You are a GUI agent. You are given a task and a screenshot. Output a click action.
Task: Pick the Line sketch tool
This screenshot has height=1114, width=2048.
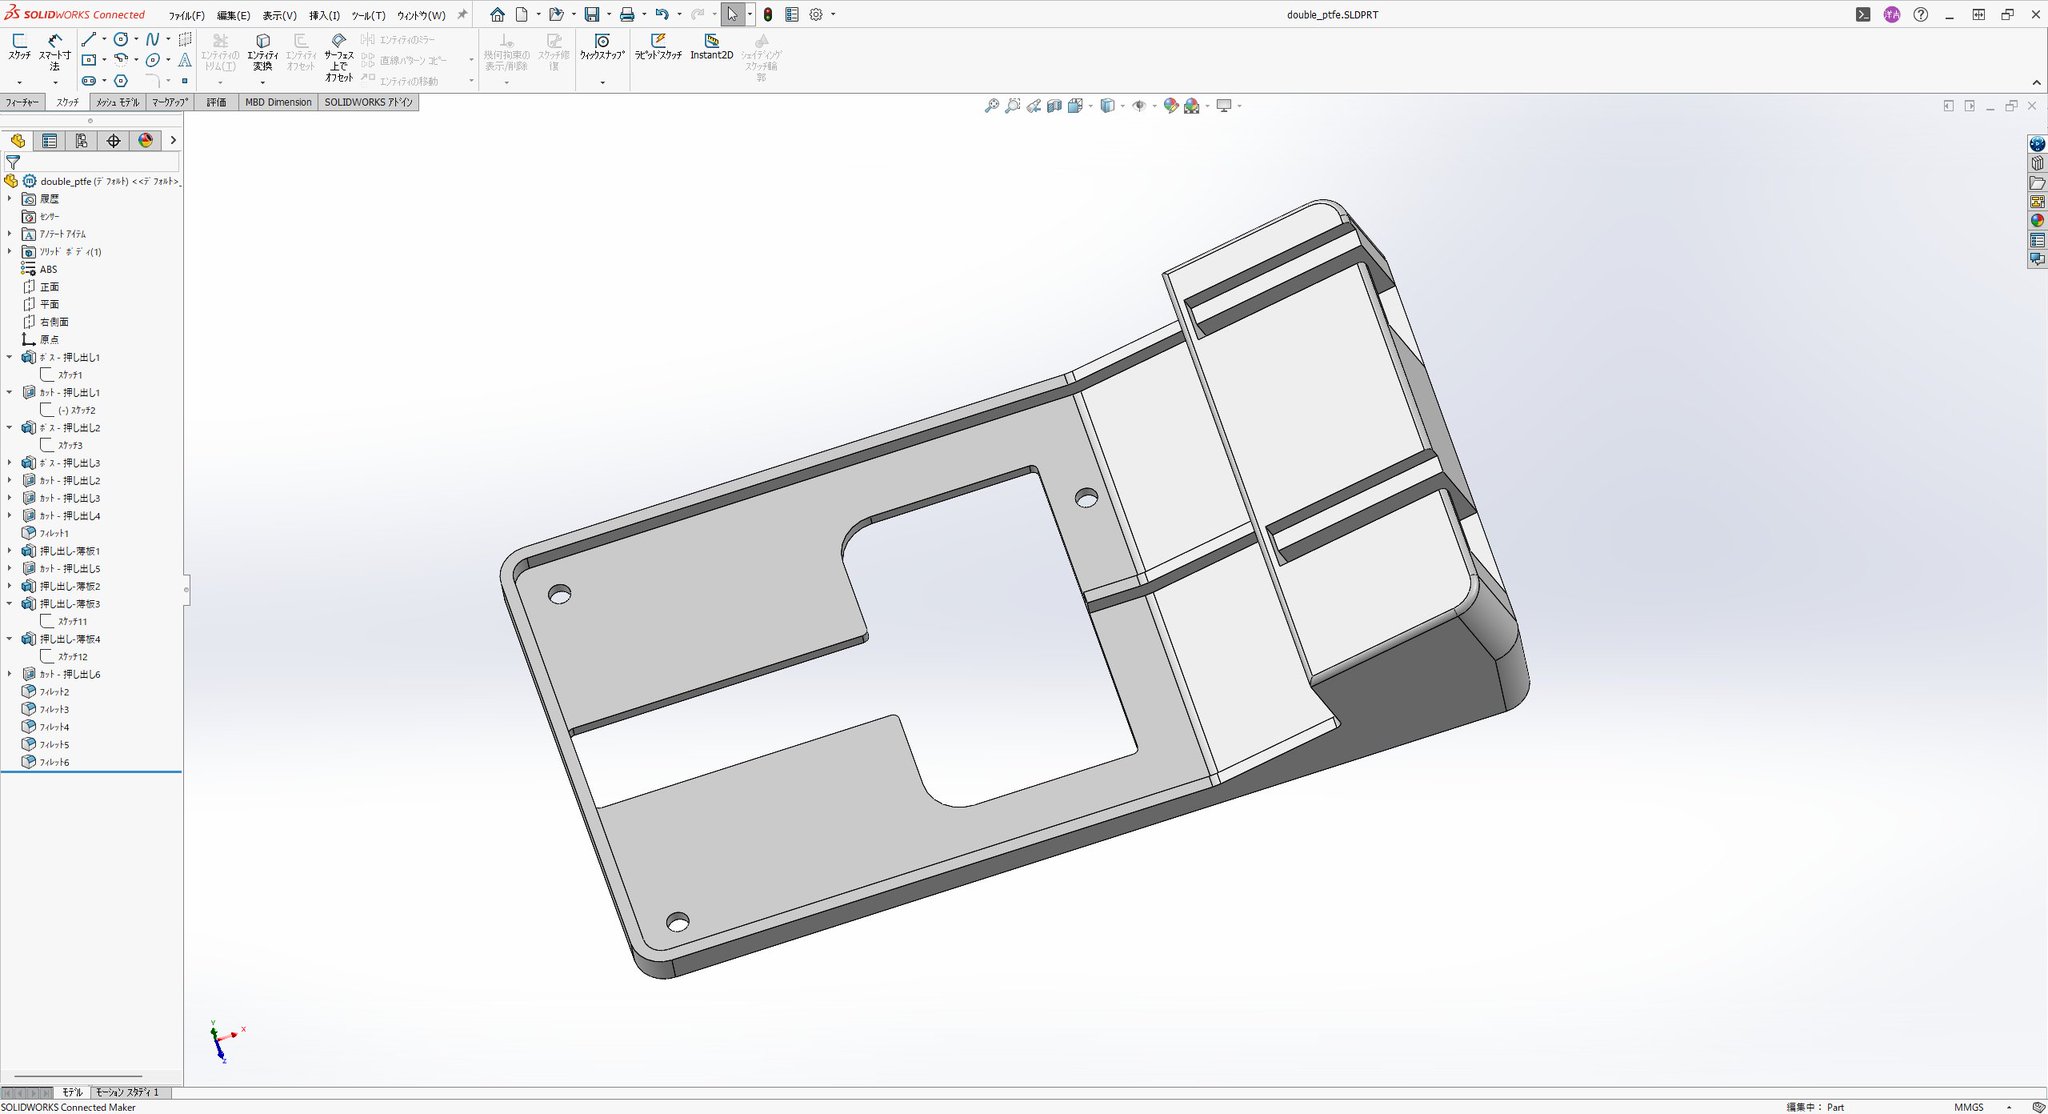(x=89, y=39)
